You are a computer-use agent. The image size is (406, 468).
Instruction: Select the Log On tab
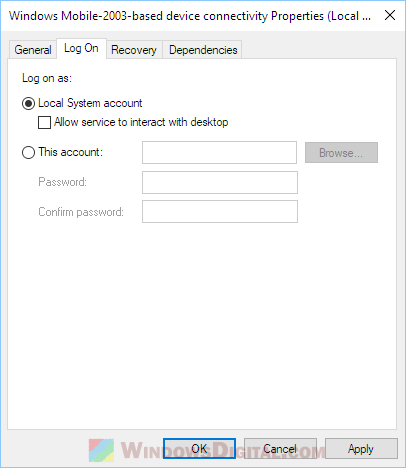(x=81, y=48)
